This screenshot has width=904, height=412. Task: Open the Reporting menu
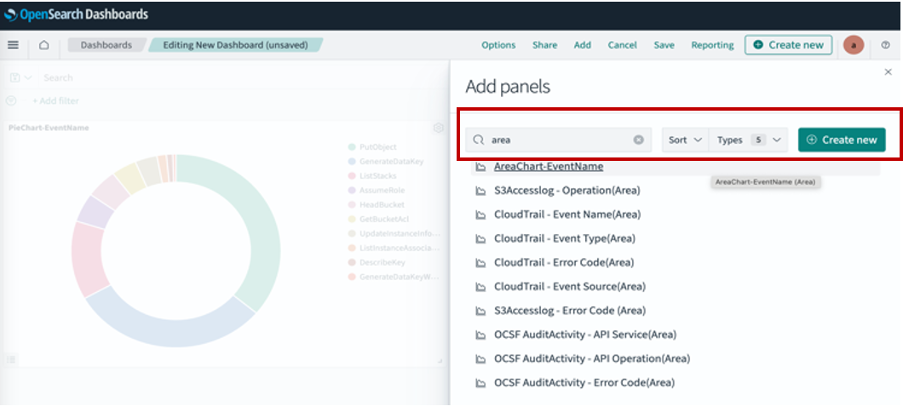coord(713,45)
